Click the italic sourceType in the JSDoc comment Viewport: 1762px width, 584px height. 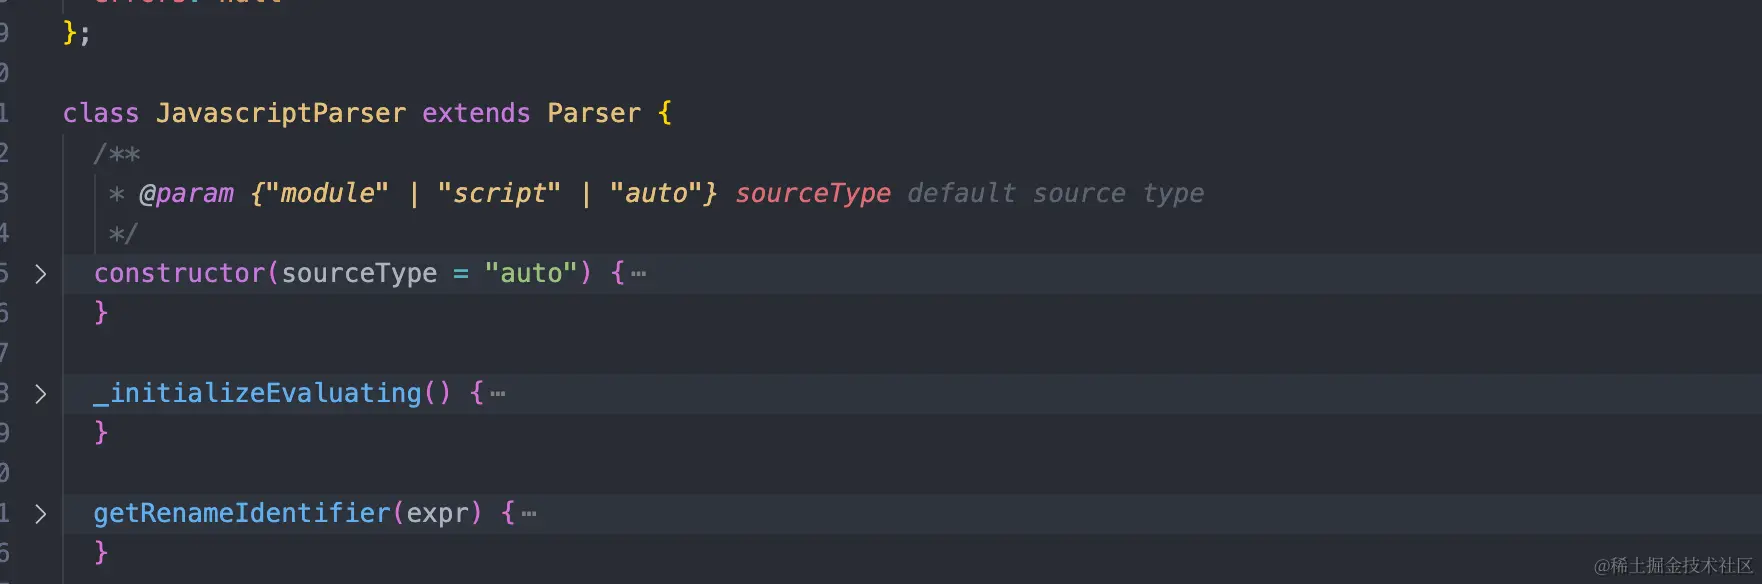813,193
